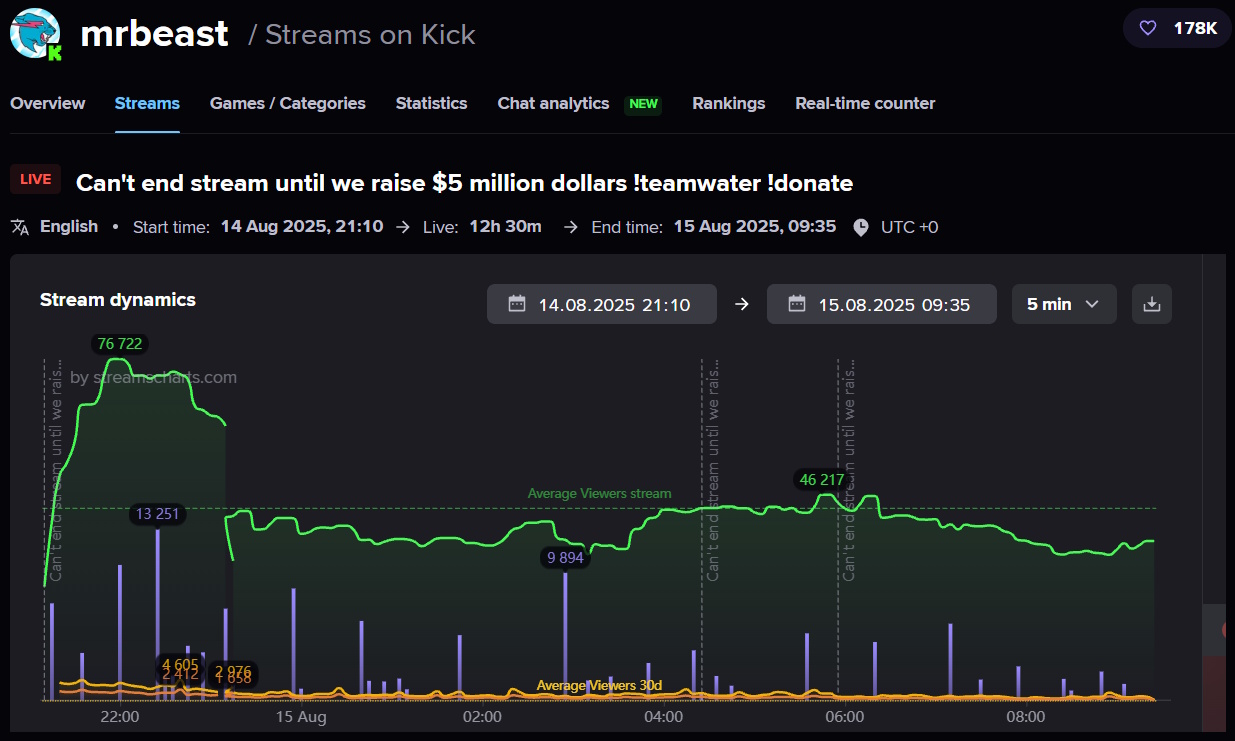Click the NEW badge beside Chat analytics
This screenshot has height=741, width=1235.
(x=643, y=104)
